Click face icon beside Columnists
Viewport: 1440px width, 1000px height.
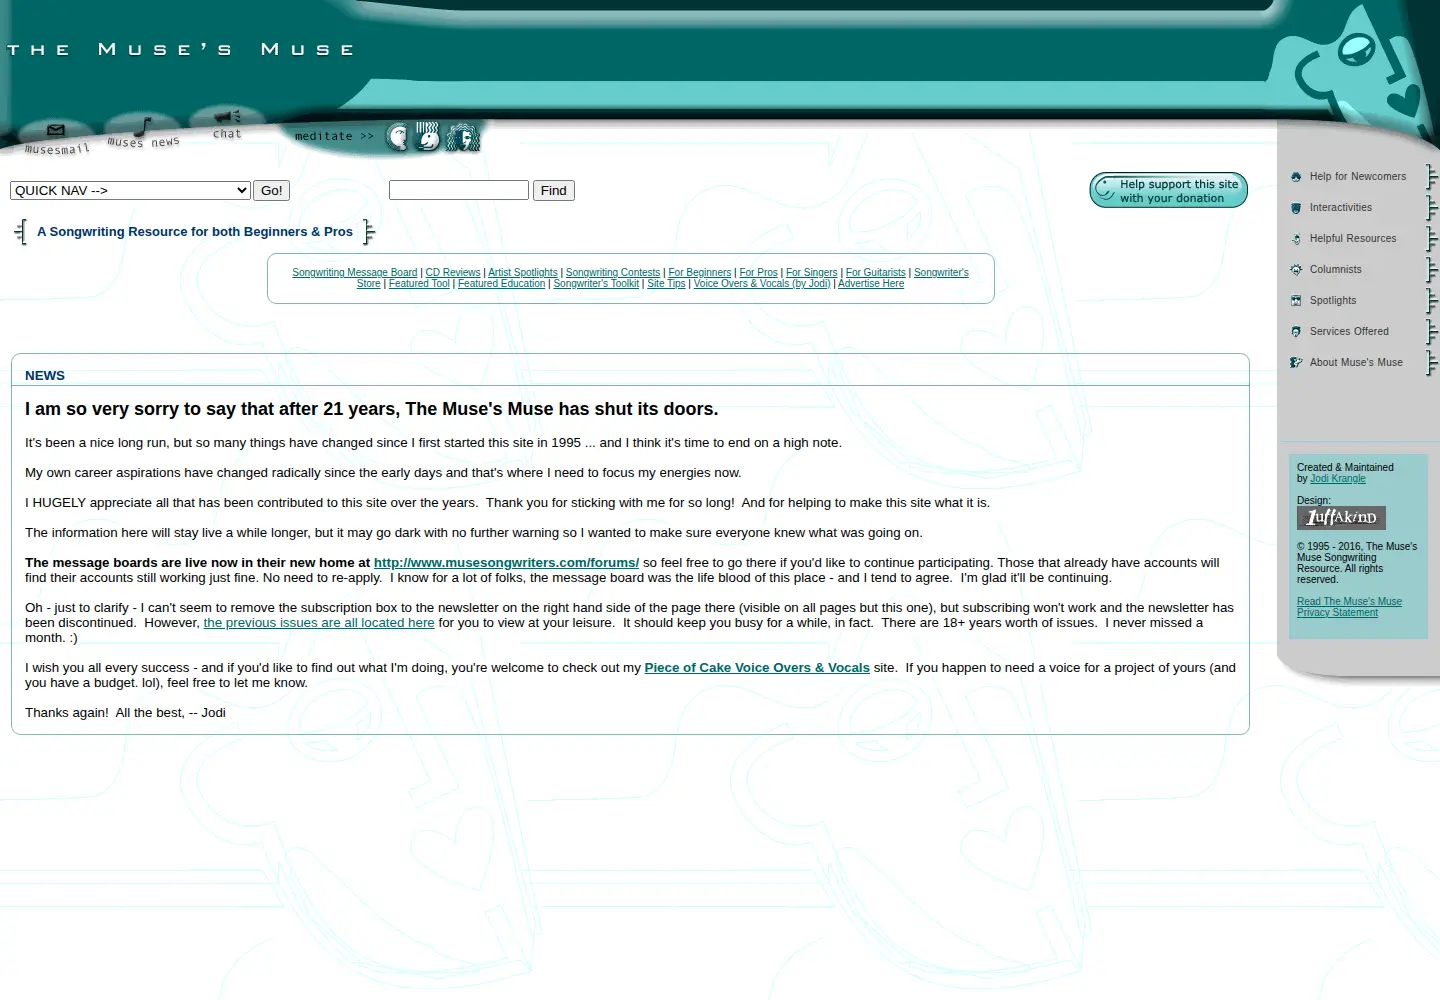point(1296,270)
